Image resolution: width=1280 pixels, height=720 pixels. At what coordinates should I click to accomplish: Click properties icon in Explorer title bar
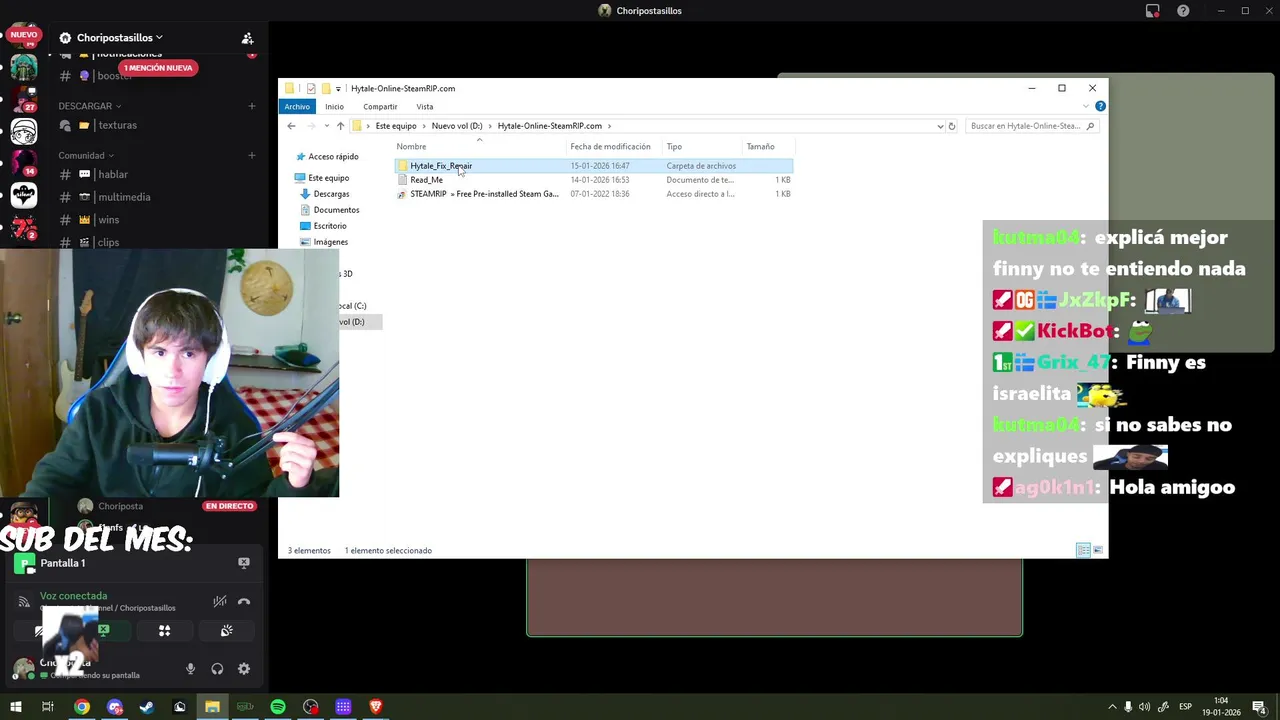coord(311,89)
